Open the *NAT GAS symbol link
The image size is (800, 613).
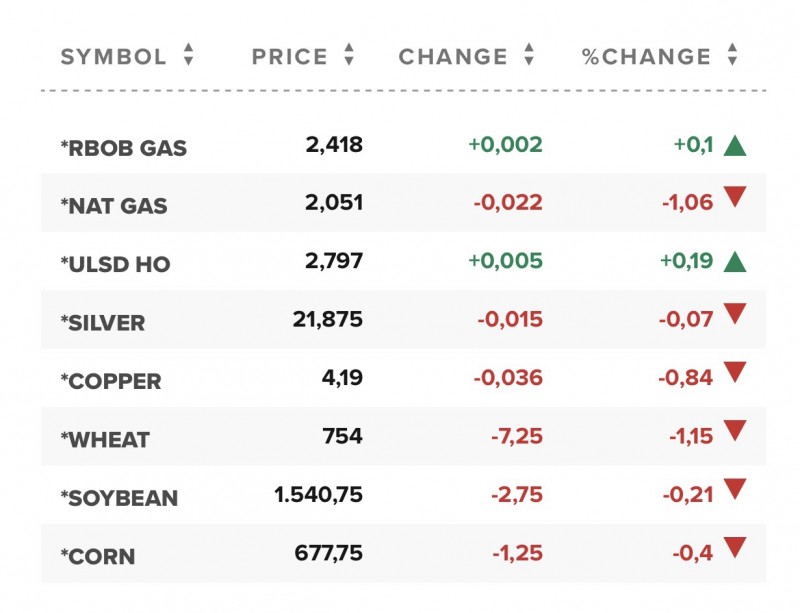113,207
